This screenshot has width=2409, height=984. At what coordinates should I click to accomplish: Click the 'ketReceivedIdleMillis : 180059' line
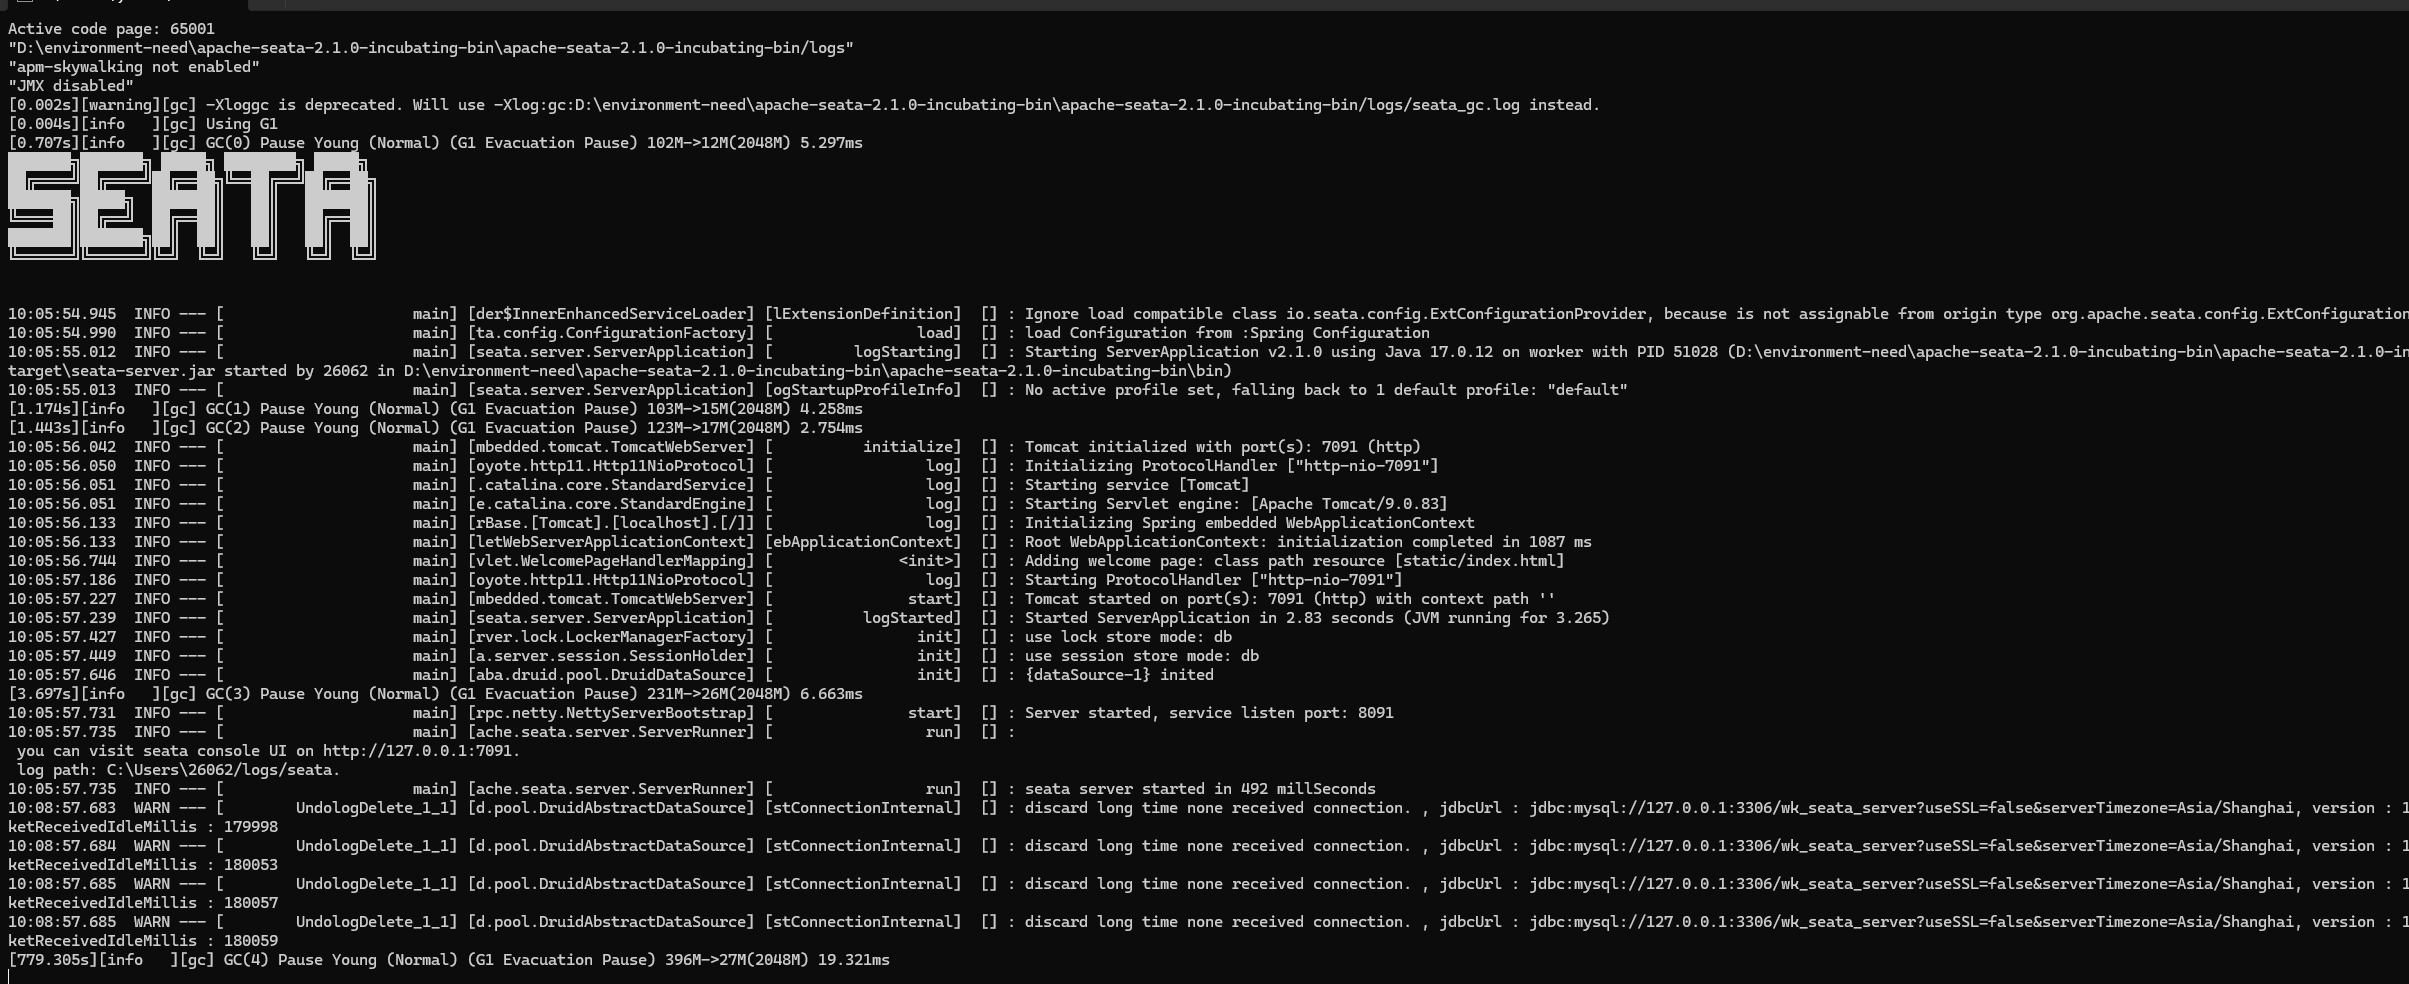click(143, 941)
